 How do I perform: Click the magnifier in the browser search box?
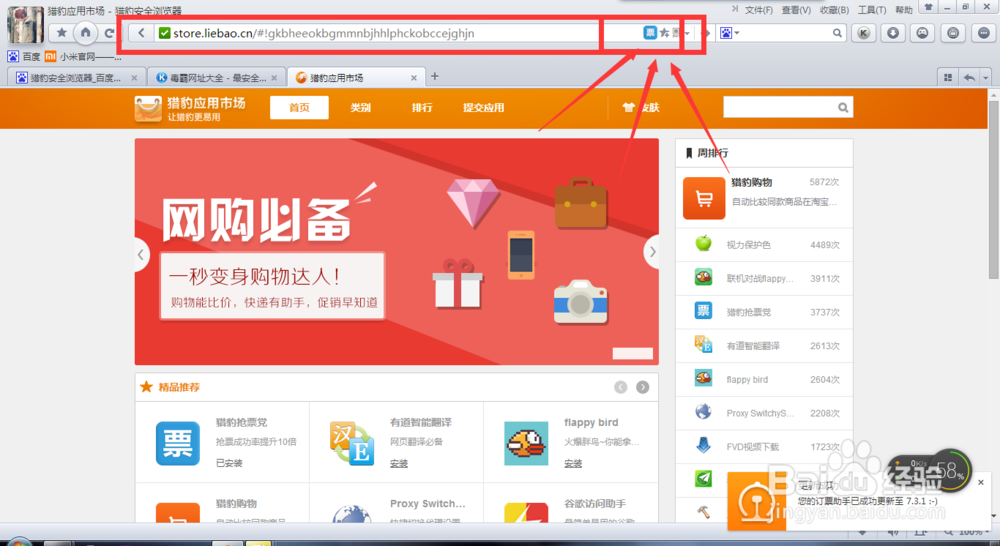pos(837,33)
